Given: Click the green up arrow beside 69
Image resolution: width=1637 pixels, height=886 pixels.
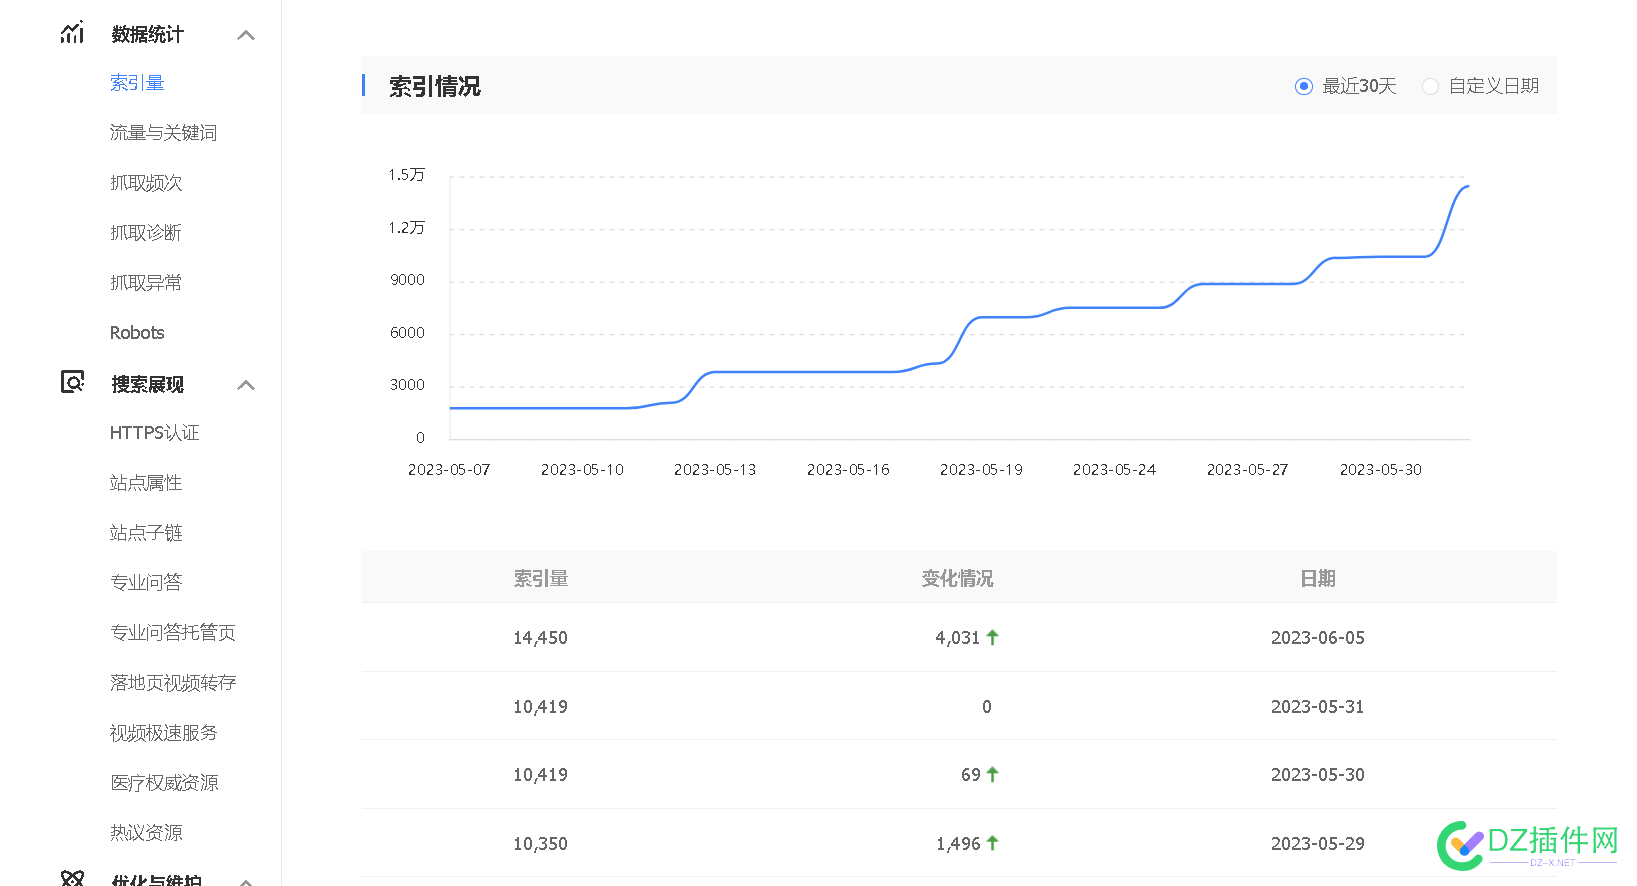Looking at the screenshot, I should click(x=992, y=774).
